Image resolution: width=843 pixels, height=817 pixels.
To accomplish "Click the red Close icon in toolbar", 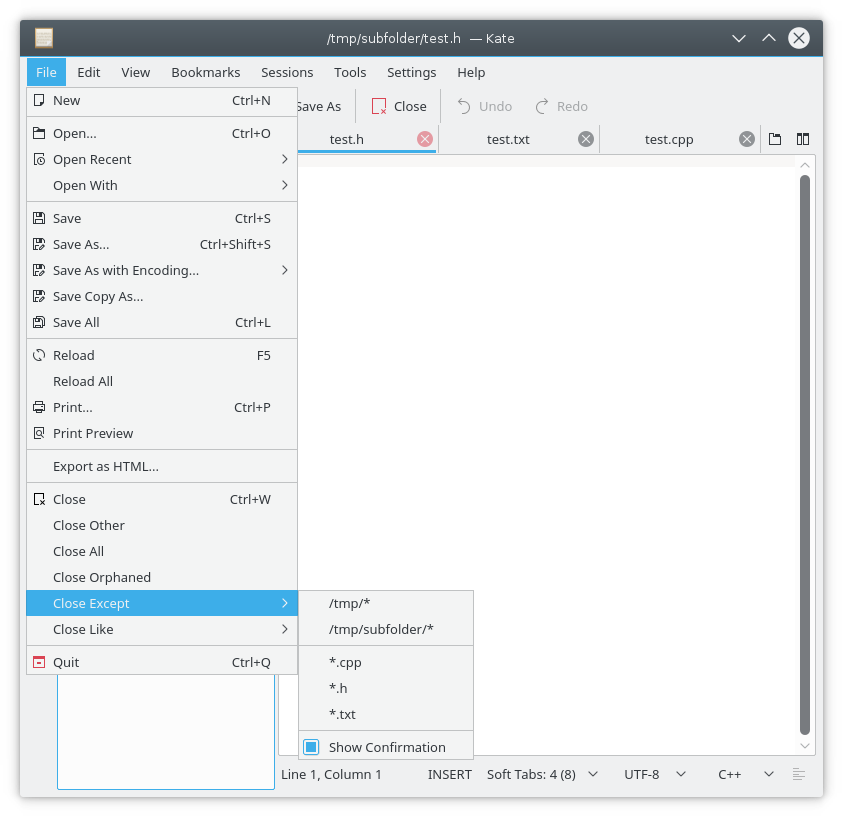I will click(379, 106).
